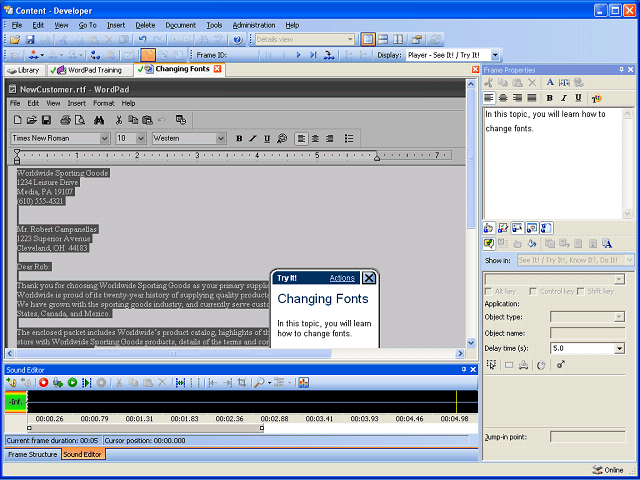Play the sound with the green play button
This screenshot has height=480, width=640.
click(72, 382)
